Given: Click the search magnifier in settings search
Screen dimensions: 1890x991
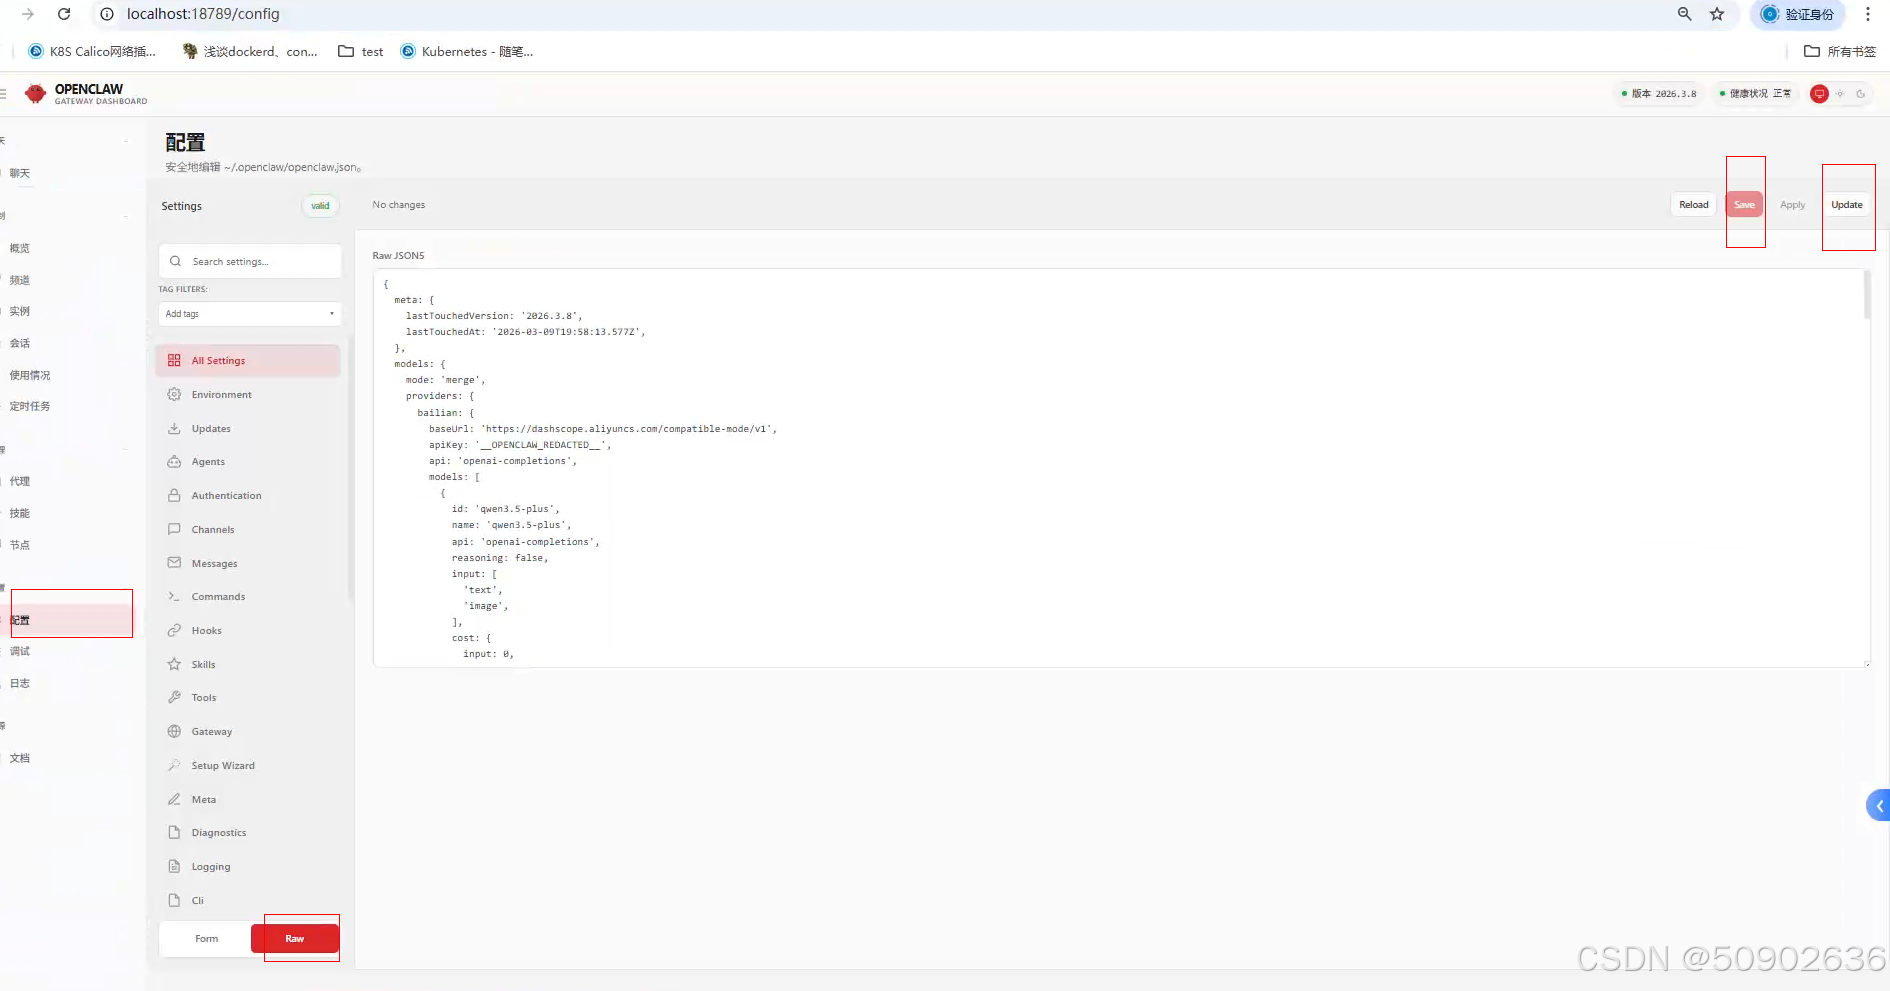Looking at the screenshot, I should coord(176,261).
